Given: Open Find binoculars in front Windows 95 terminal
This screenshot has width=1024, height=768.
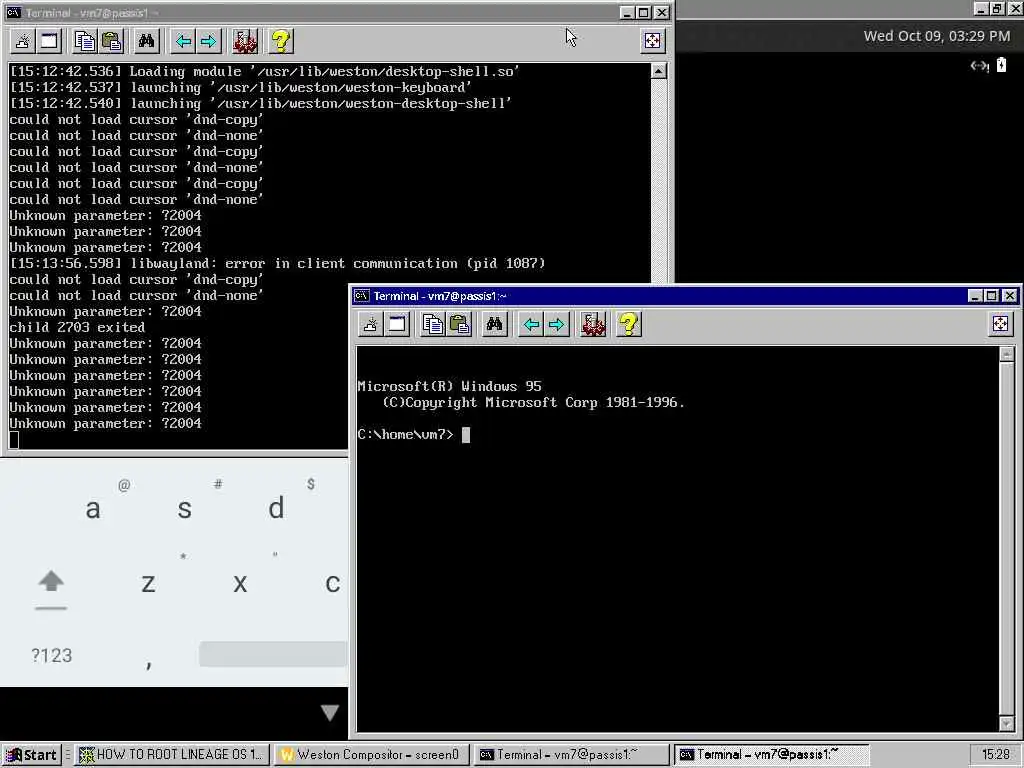Looking at the screenshot, I should coord(494,324).
